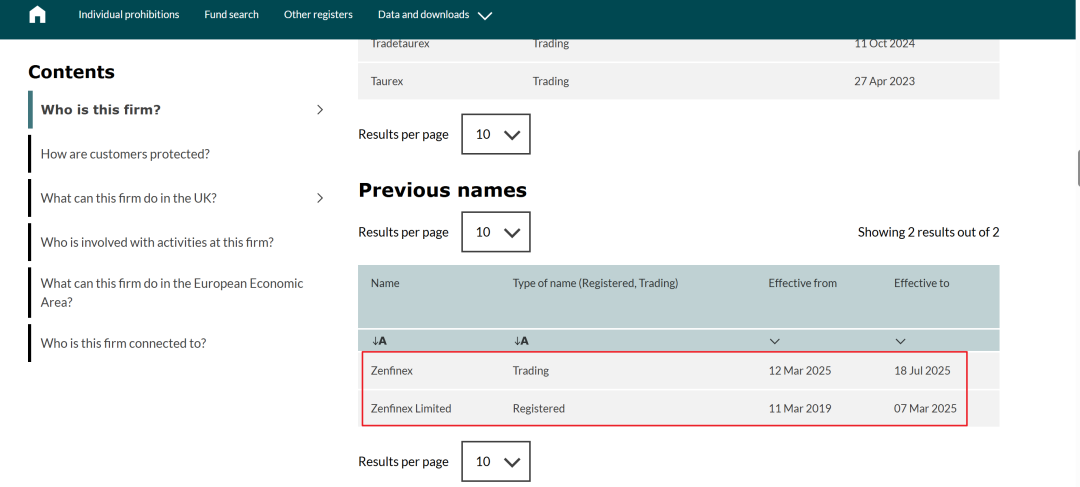Navigate to Who is this firm connected to?

[x=123, y=343]
